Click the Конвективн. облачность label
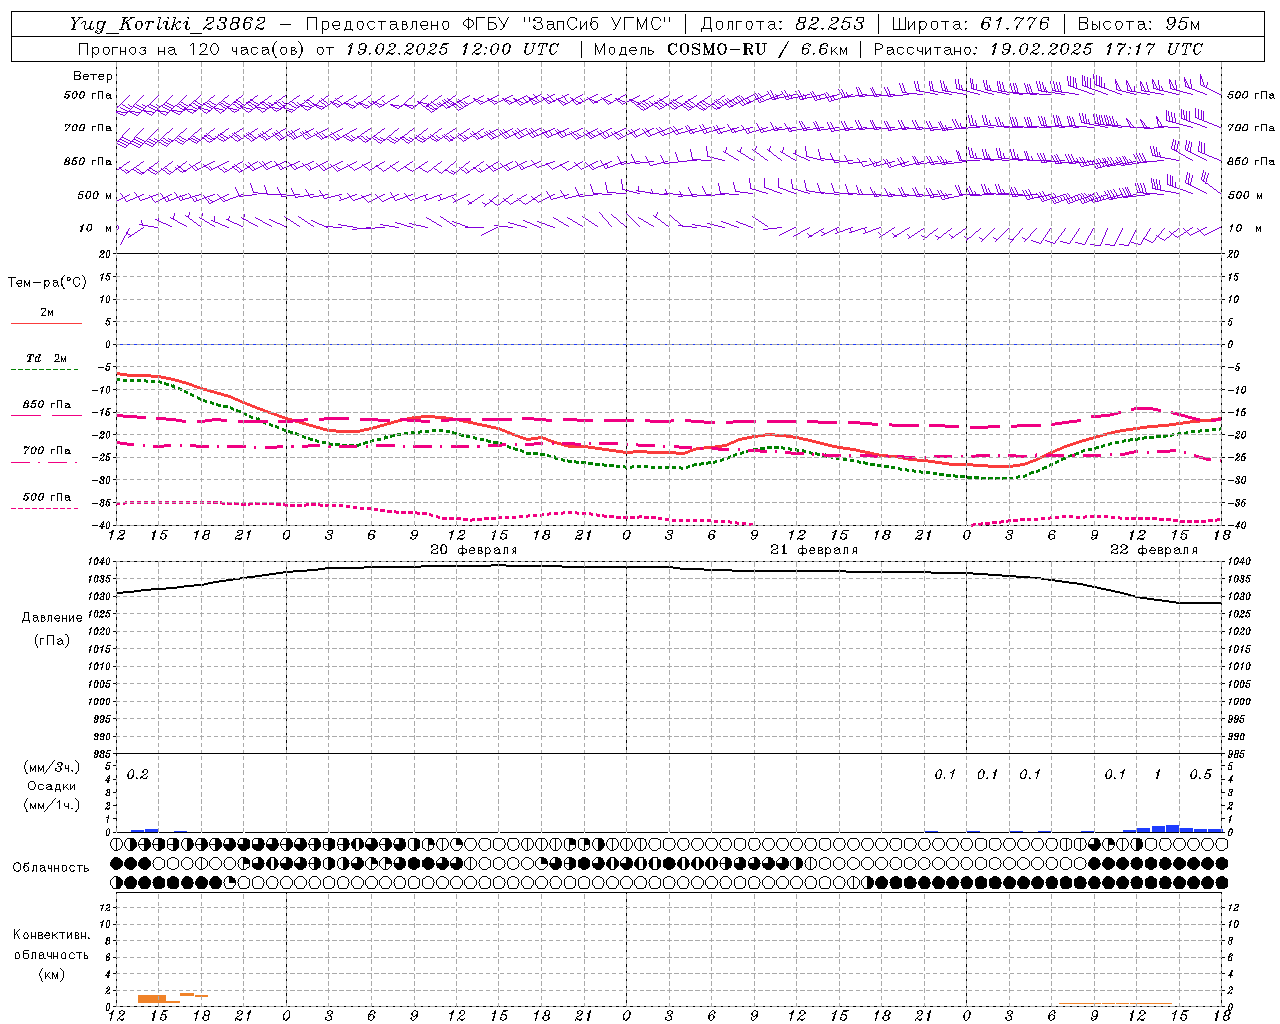This screenshot has height=1024, width=1280. pos(51,945)
